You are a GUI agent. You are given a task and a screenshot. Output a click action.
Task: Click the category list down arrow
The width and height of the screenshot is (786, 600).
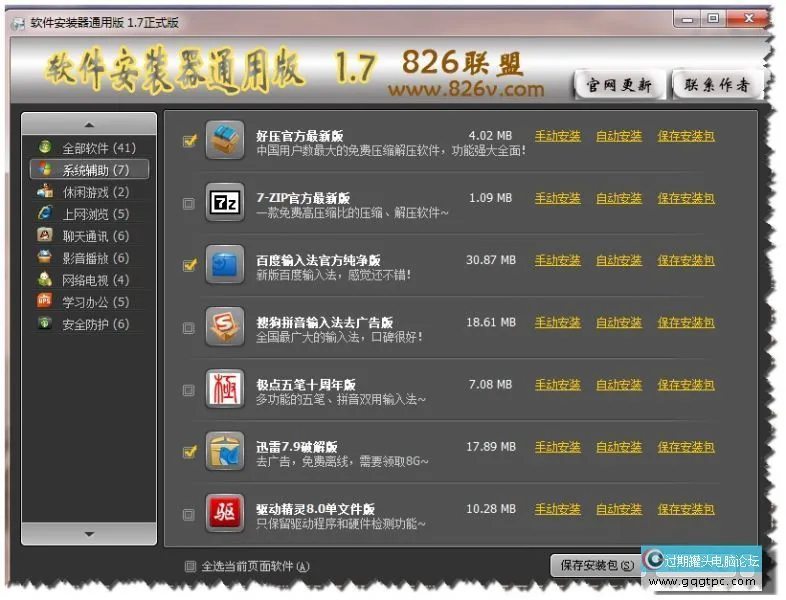click(89, 534)
